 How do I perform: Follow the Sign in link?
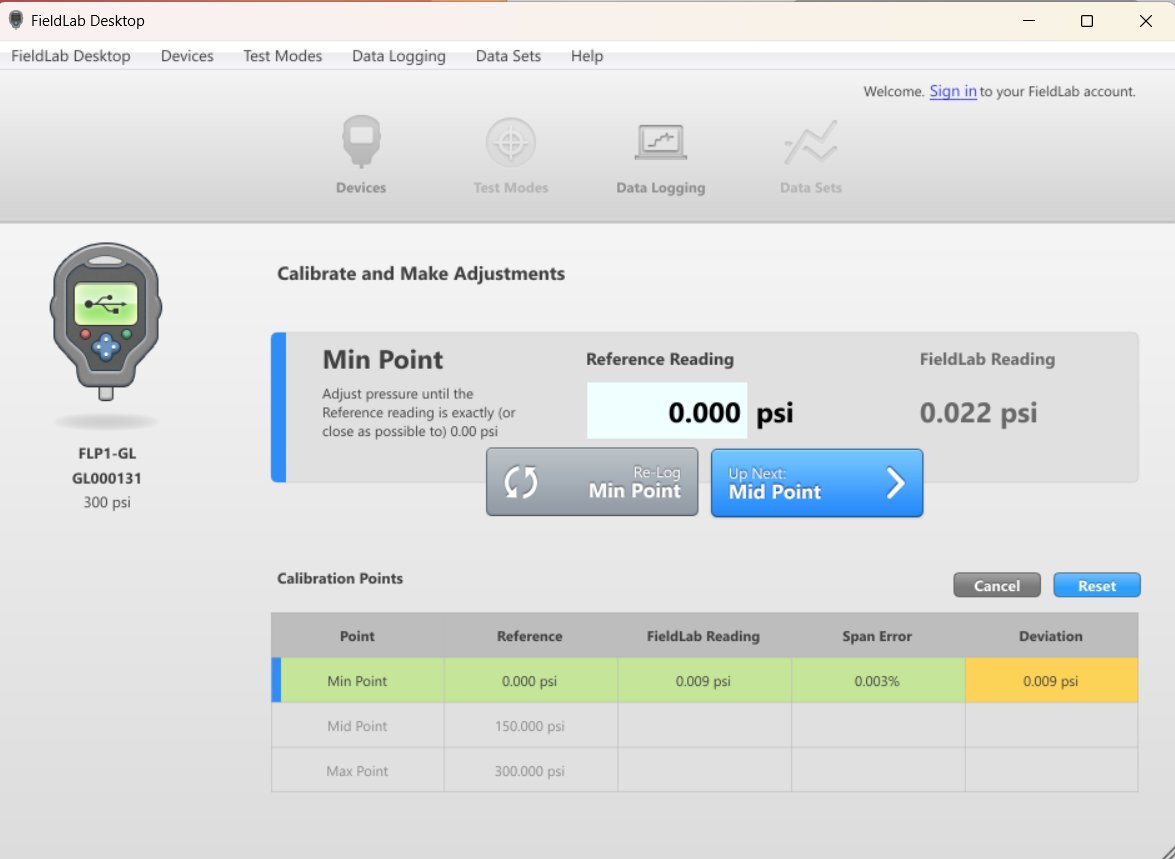tap(952, 91)
